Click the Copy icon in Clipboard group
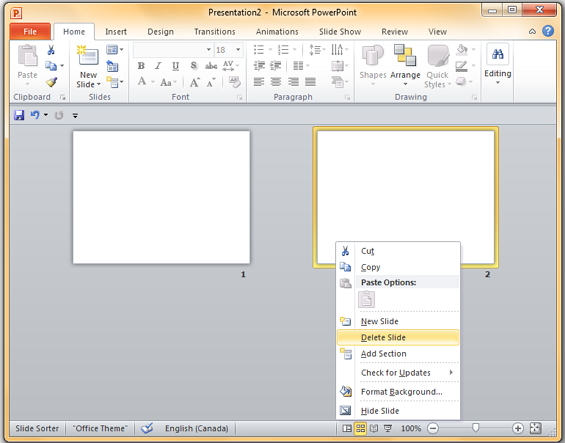 tap(51, 66)
